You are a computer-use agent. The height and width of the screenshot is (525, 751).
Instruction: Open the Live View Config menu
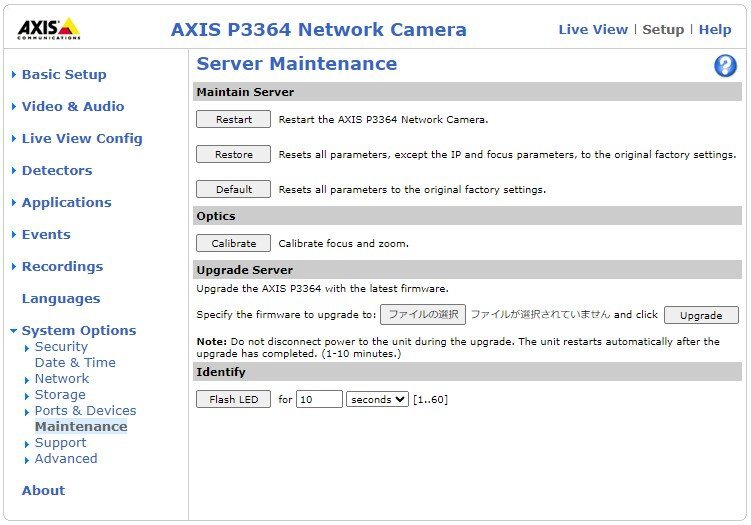pyautogui.click(x=82, y=138)
